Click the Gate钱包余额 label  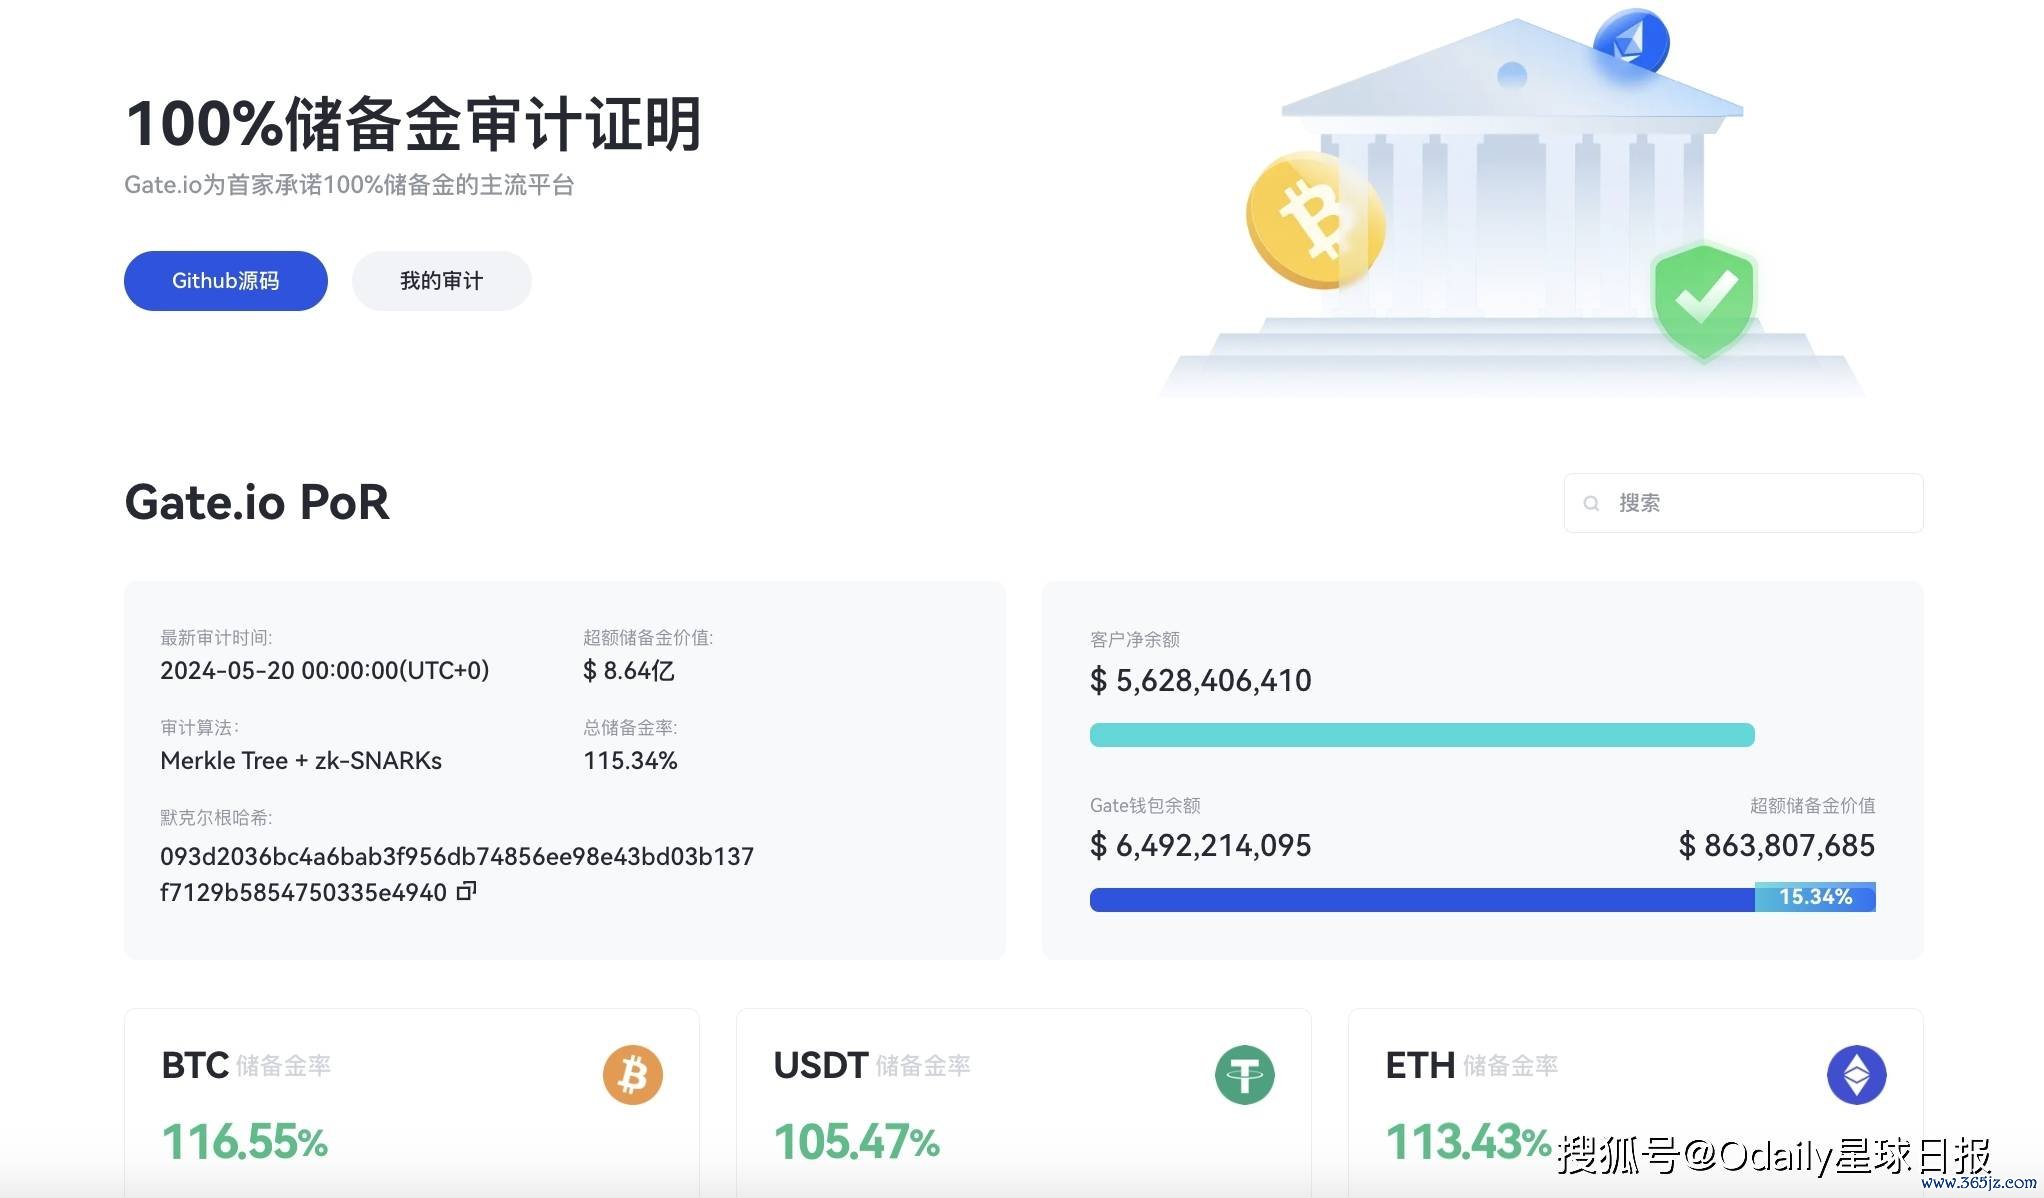[1145, 805]
